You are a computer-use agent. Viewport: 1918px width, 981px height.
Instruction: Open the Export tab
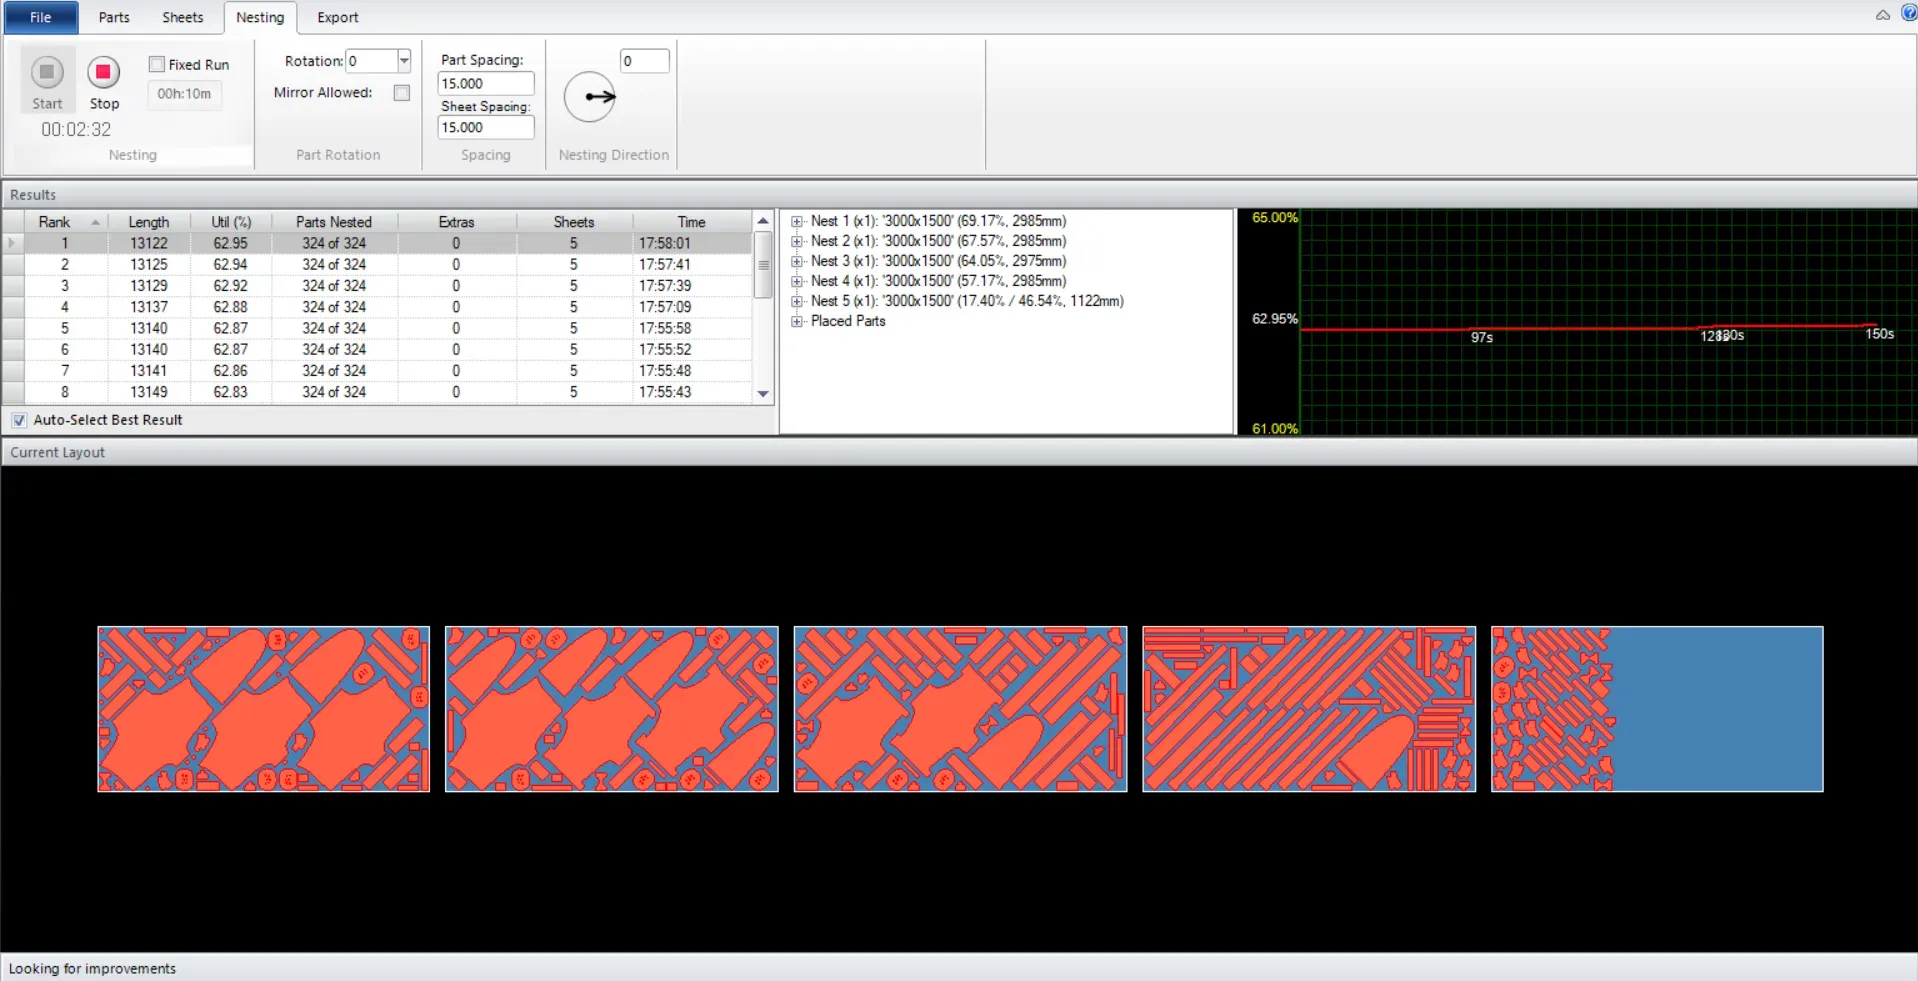pos(338,17)
